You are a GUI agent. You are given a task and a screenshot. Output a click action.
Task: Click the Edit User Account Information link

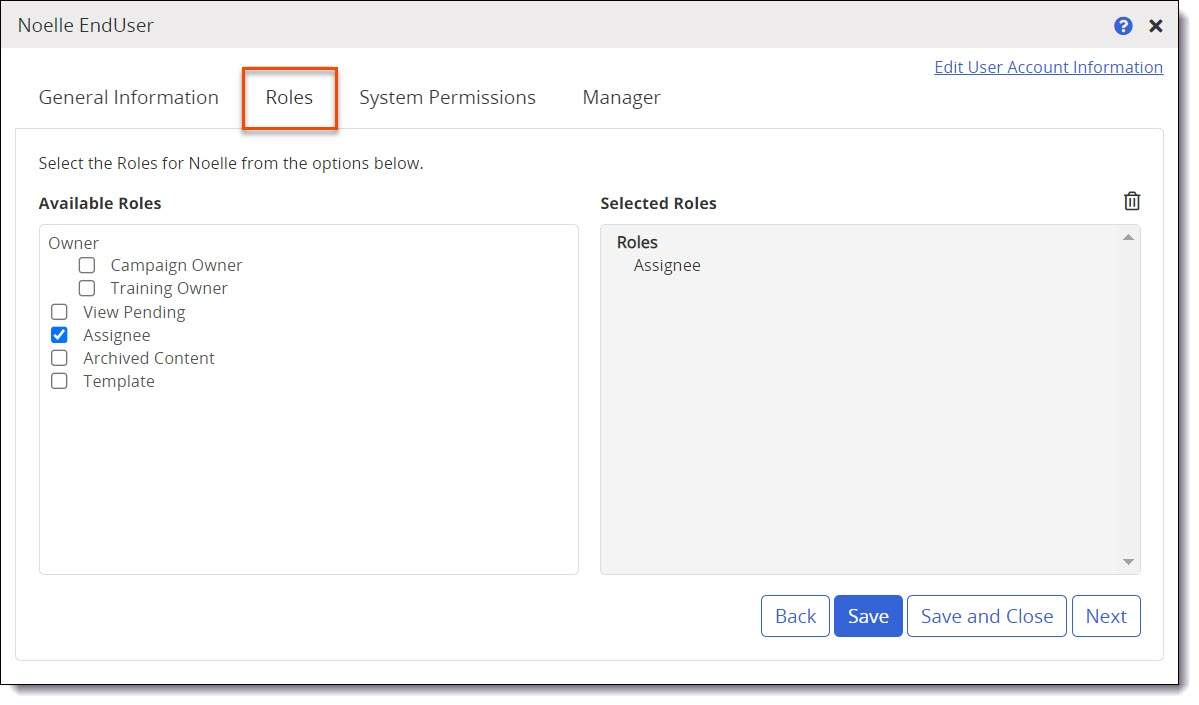1048,67
